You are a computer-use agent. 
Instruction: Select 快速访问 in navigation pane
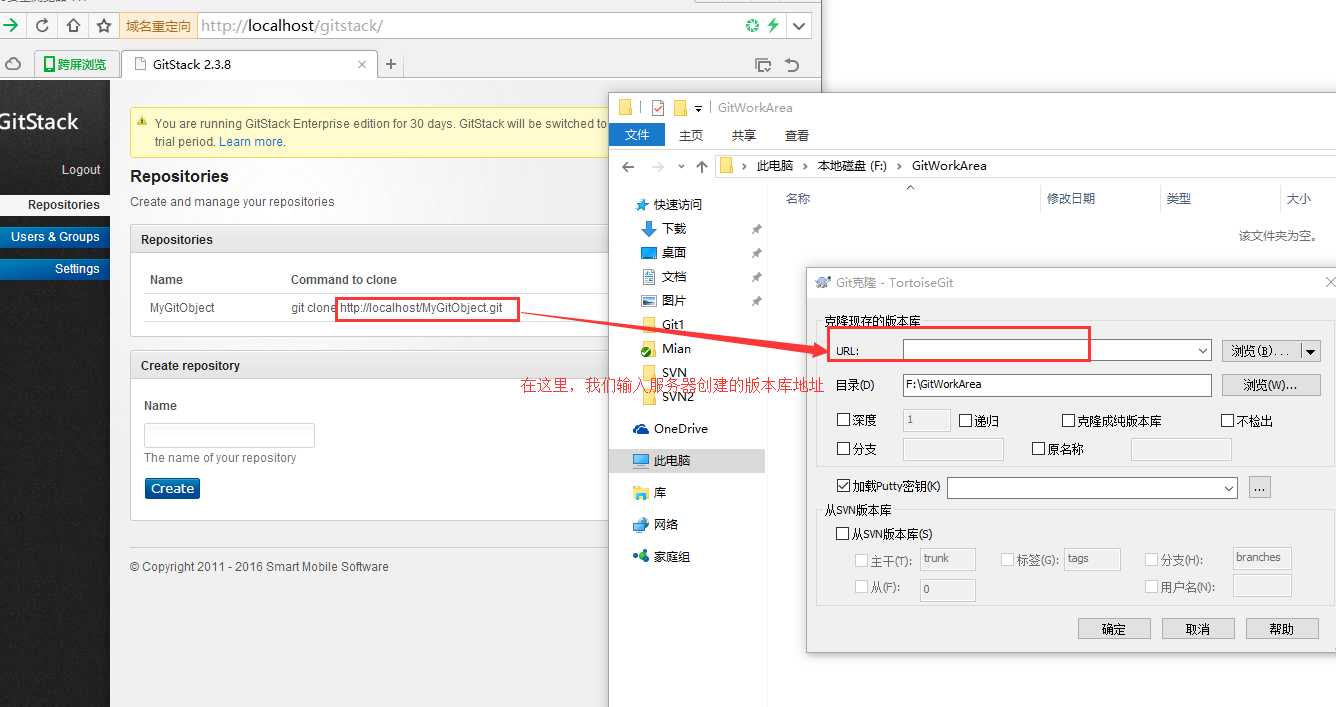(x=678, y=204)
